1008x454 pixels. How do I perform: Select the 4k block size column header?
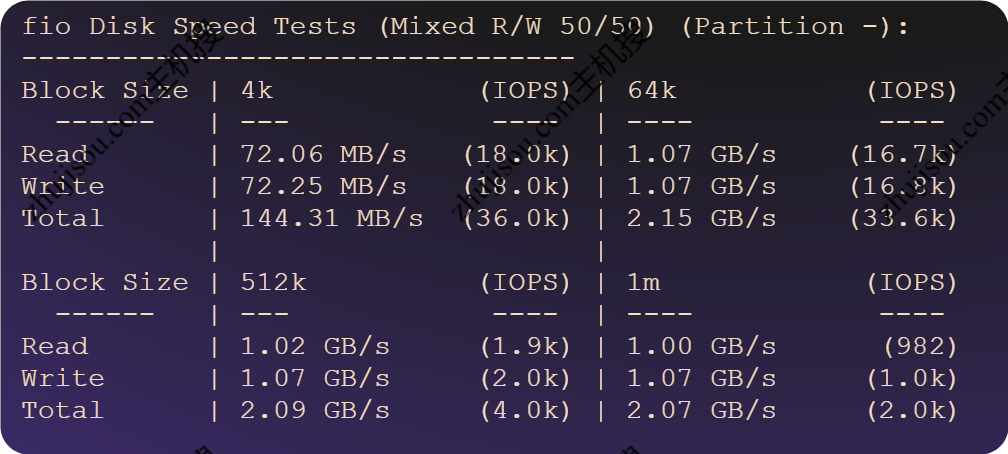click(x=257, y=91)
